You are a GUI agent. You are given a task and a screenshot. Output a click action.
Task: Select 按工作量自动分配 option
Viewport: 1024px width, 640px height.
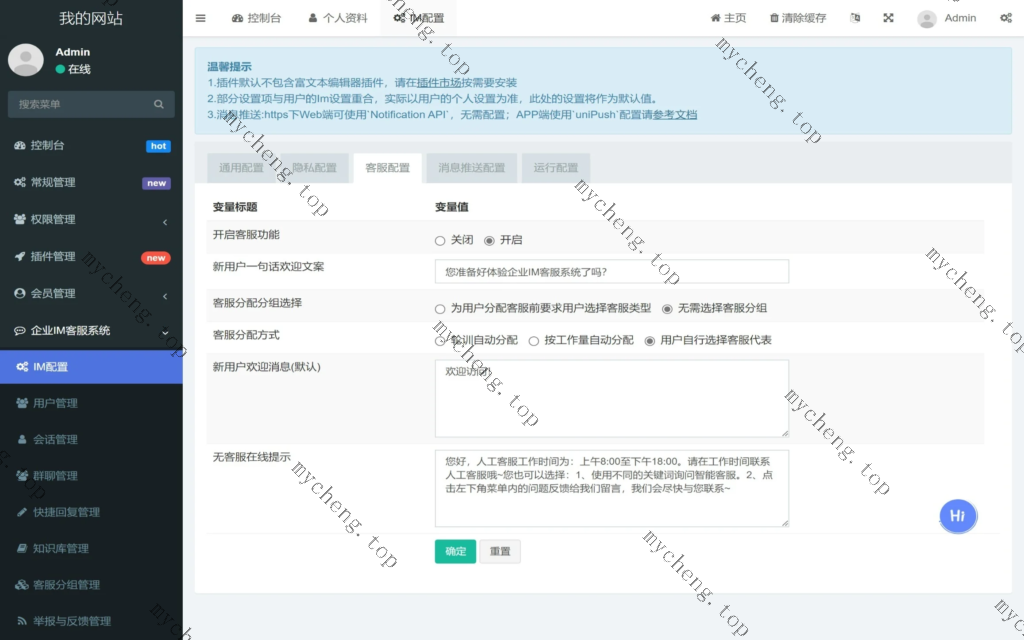point(534,341)
